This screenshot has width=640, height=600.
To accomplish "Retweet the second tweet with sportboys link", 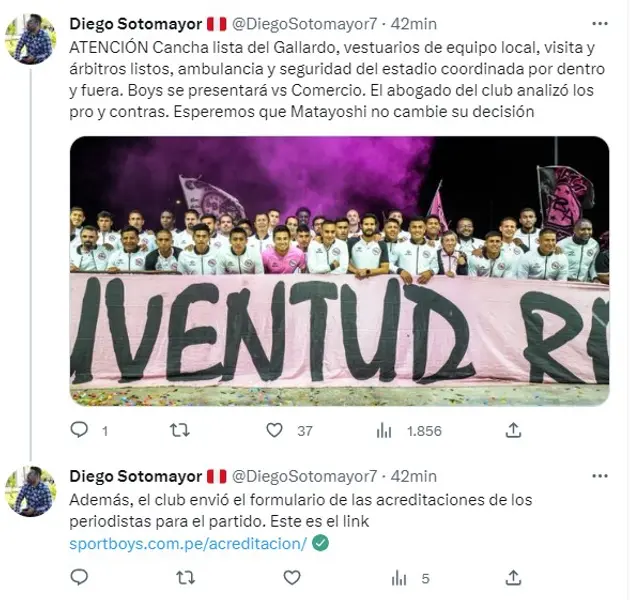I will point(185,578).
